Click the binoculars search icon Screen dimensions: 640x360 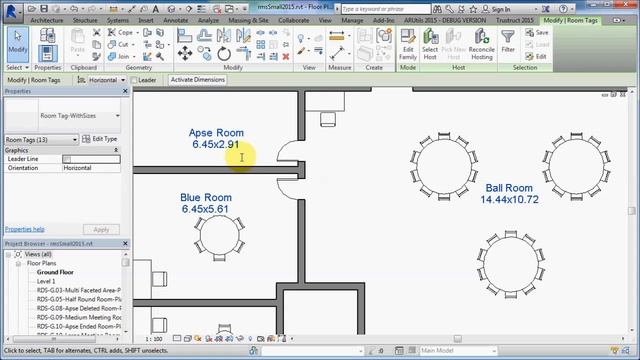click(x=437, y=9)
